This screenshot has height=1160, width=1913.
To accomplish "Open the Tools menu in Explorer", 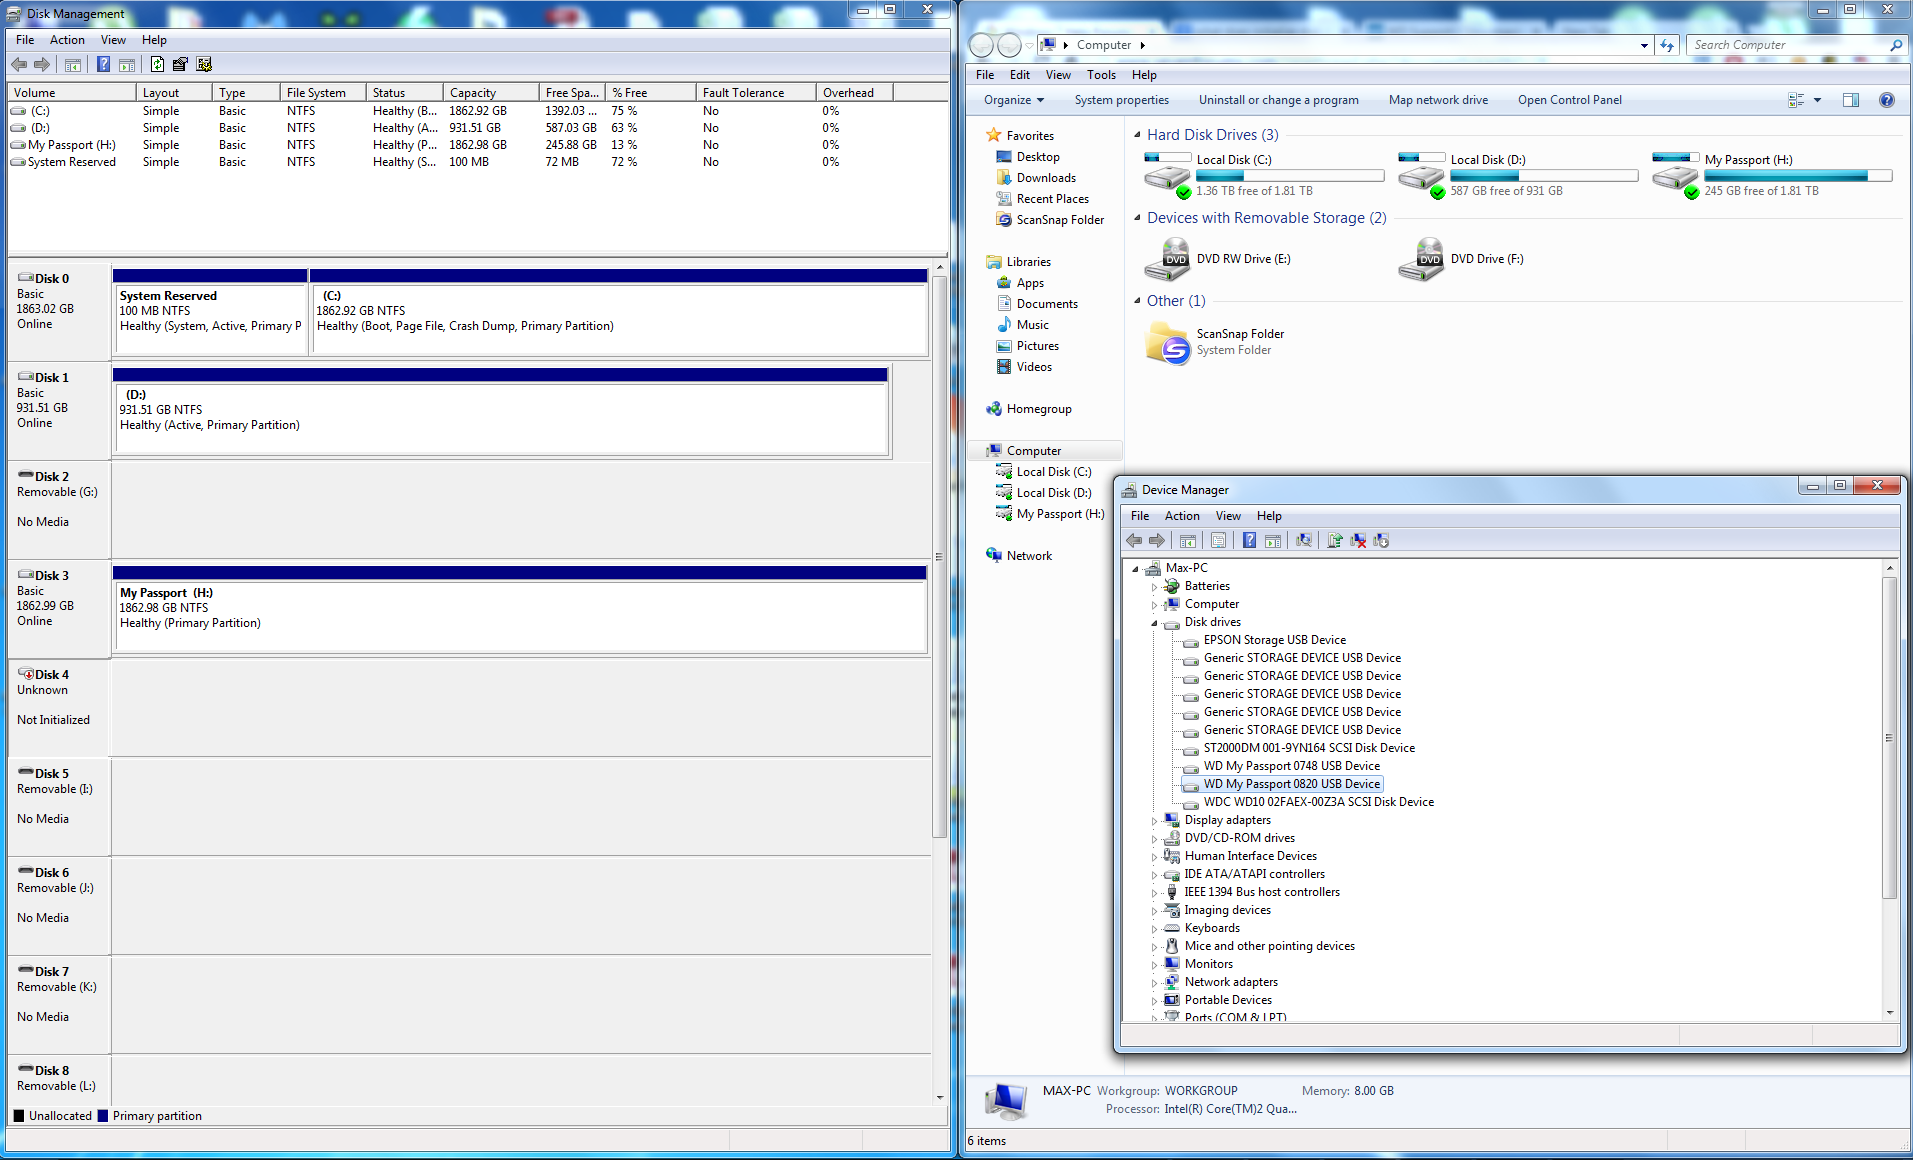I will pyautogui.click(x=1101, y=75).
